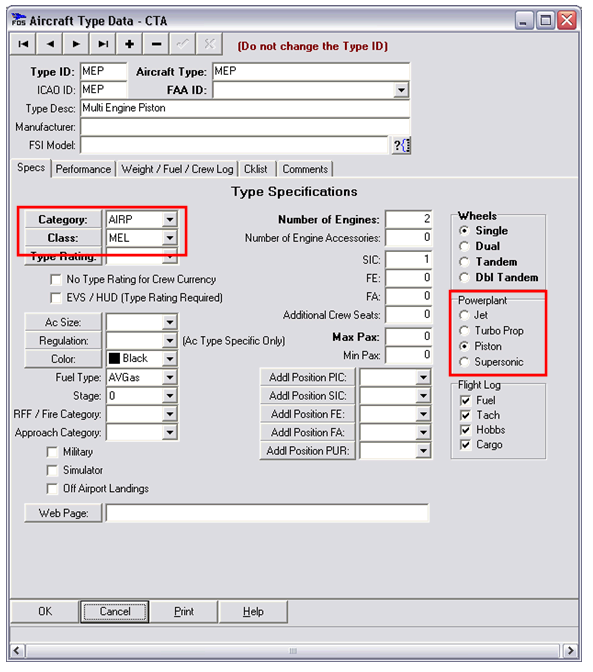
Task: Go to first record navigation button
Action: tap(24, 44)
